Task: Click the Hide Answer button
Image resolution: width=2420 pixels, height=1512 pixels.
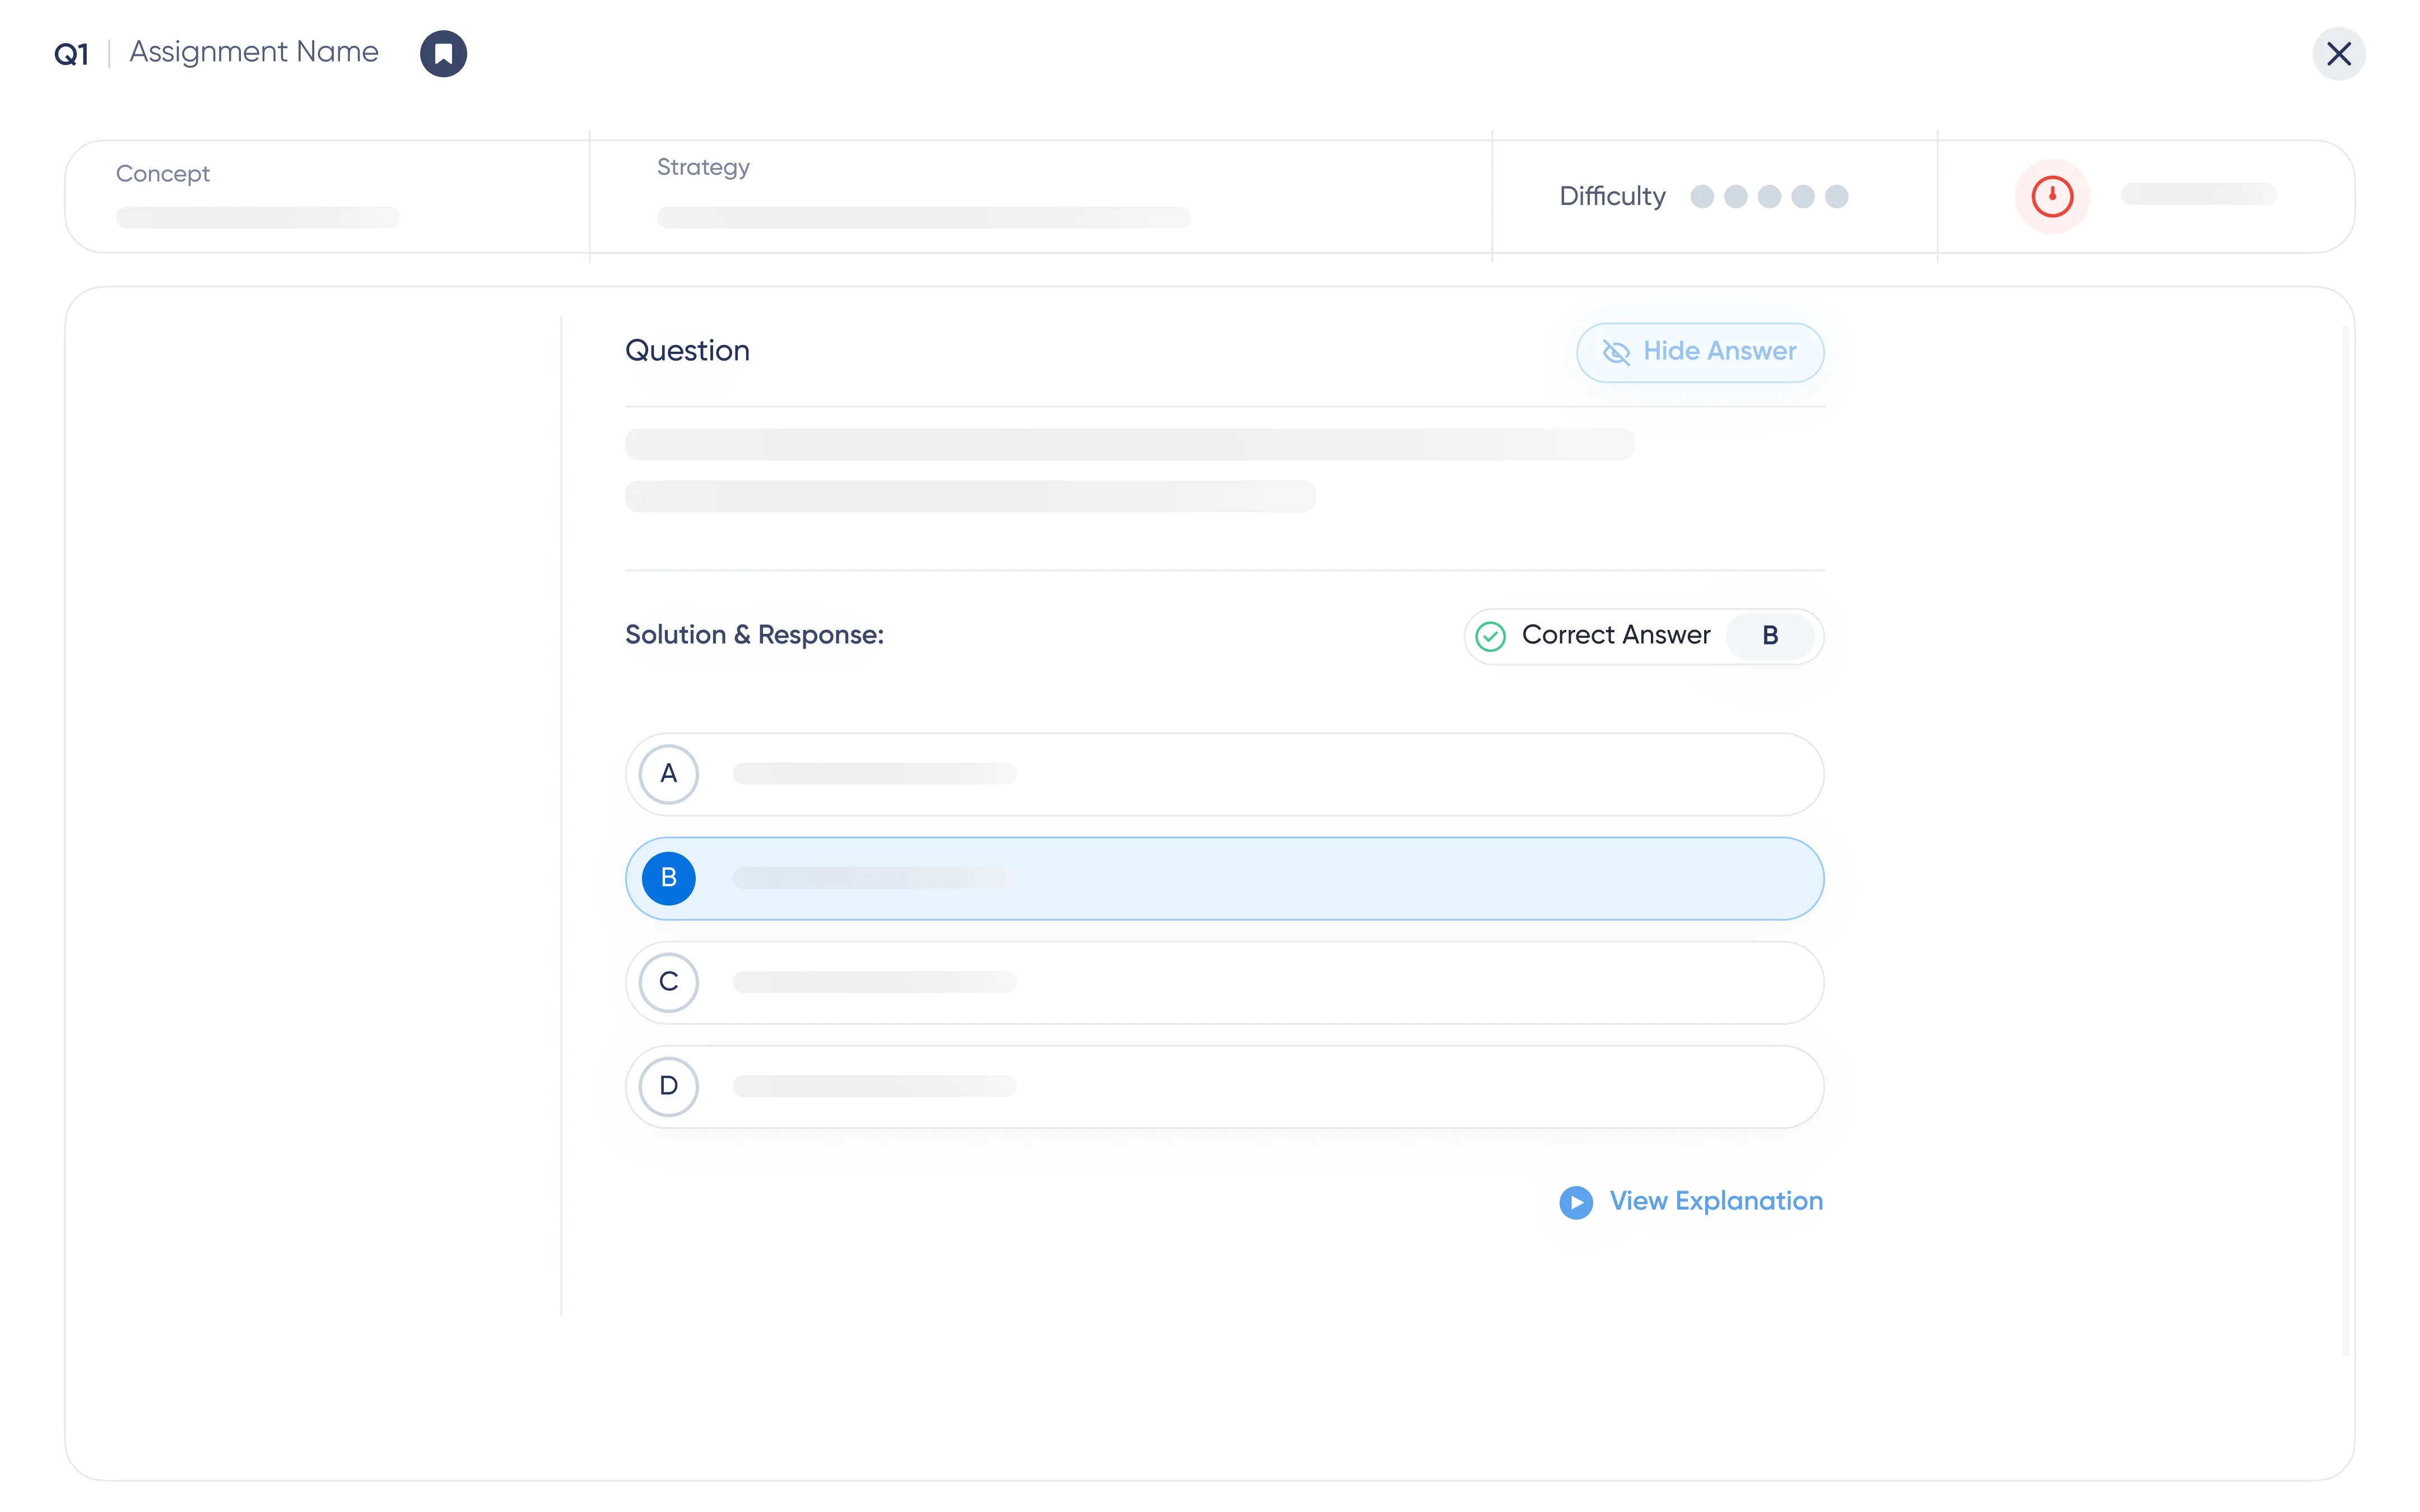Action: pyautogui.click(x=1700, y=352)
